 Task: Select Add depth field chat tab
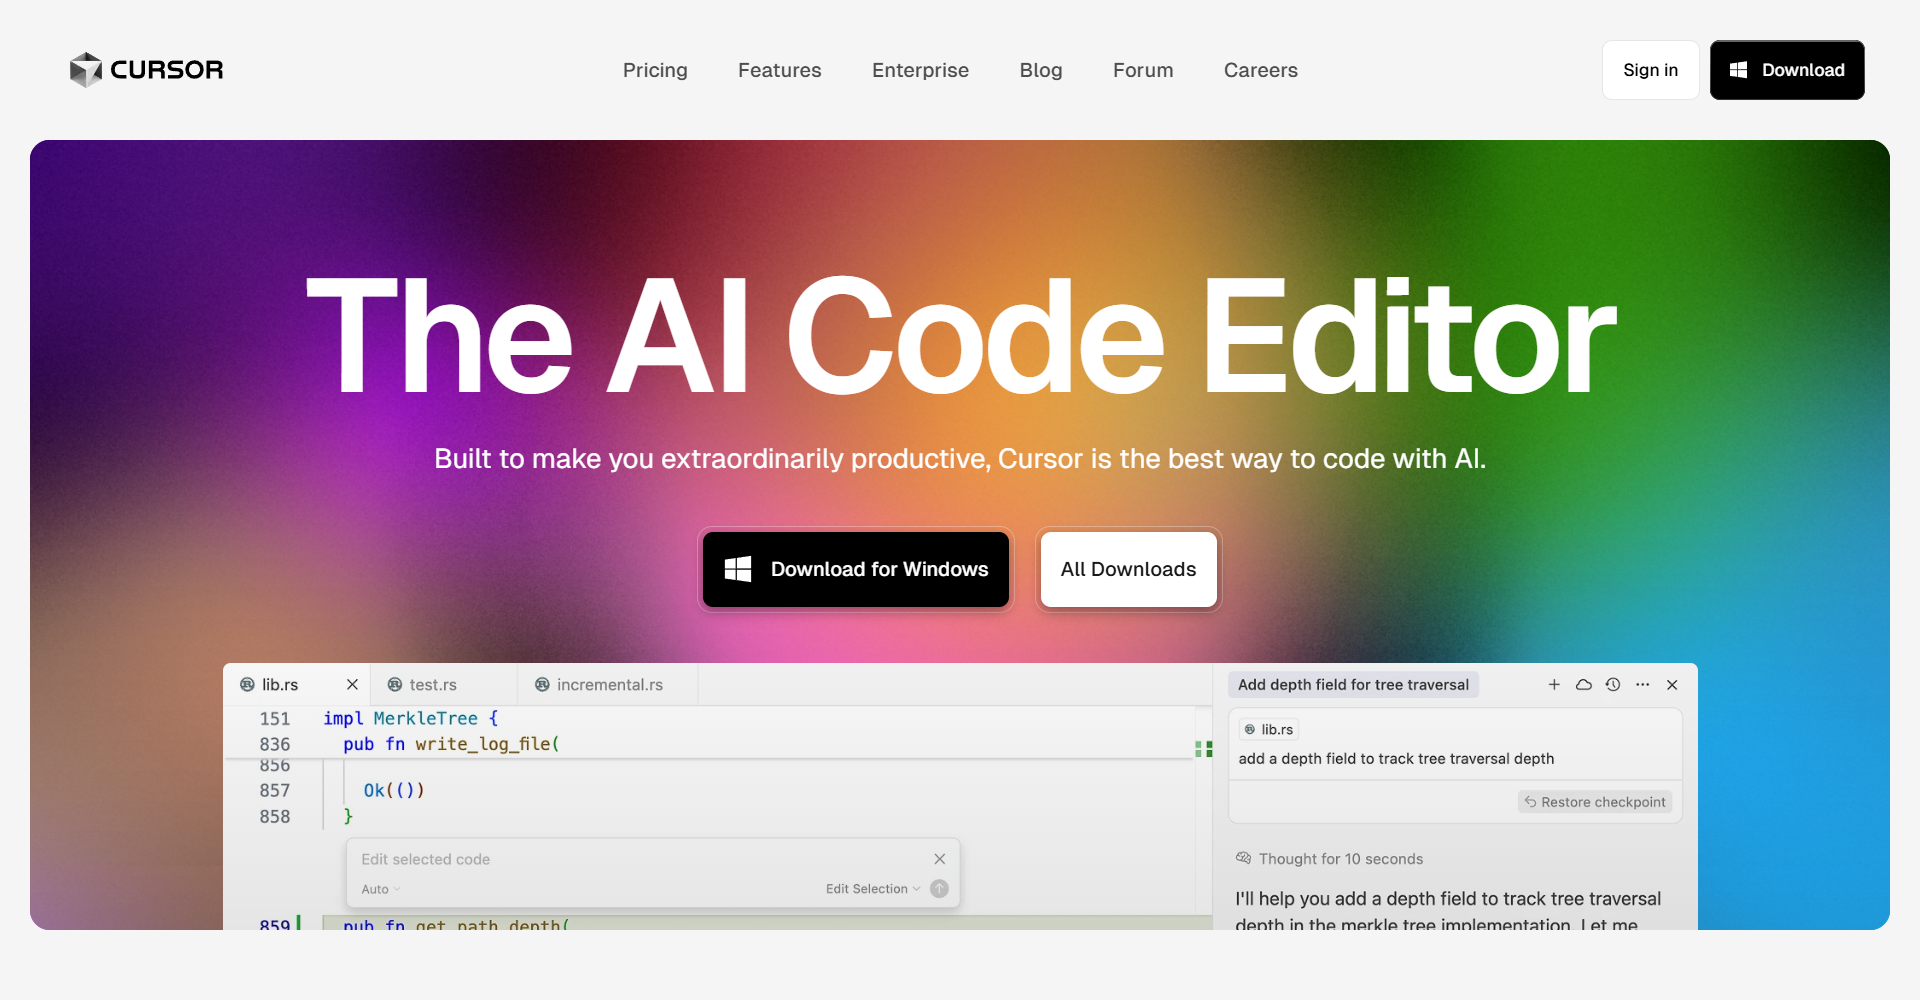tap(1353, 685)
